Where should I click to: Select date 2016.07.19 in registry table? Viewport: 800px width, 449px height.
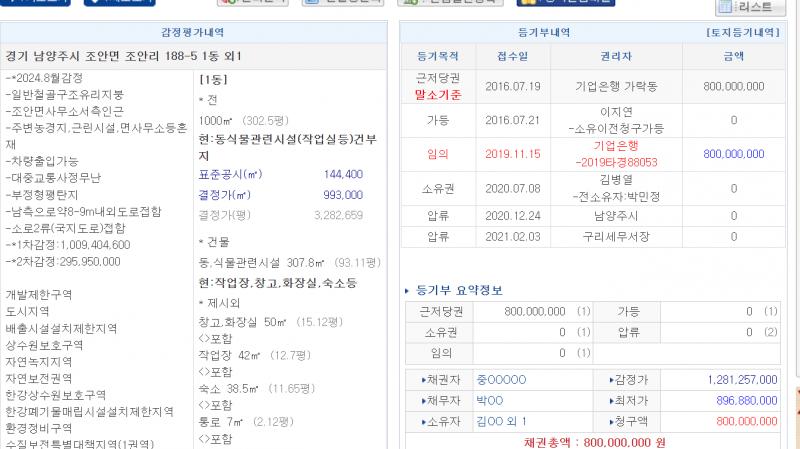(513, 86)
